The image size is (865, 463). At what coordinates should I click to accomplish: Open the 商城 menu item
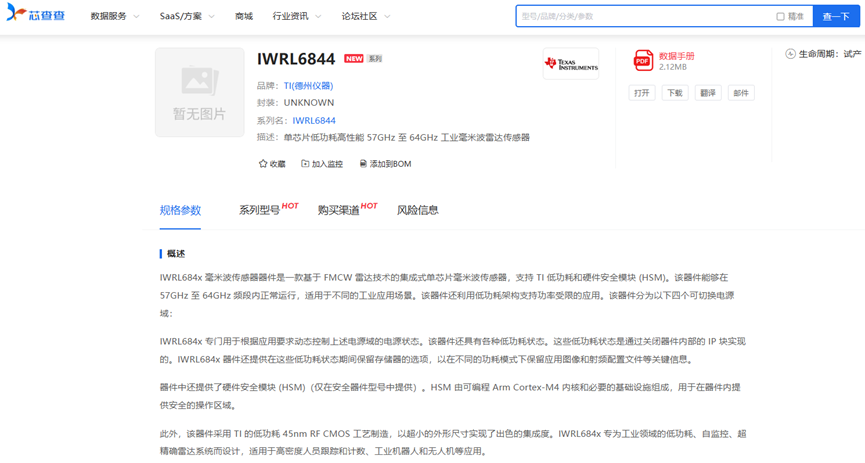244,17
